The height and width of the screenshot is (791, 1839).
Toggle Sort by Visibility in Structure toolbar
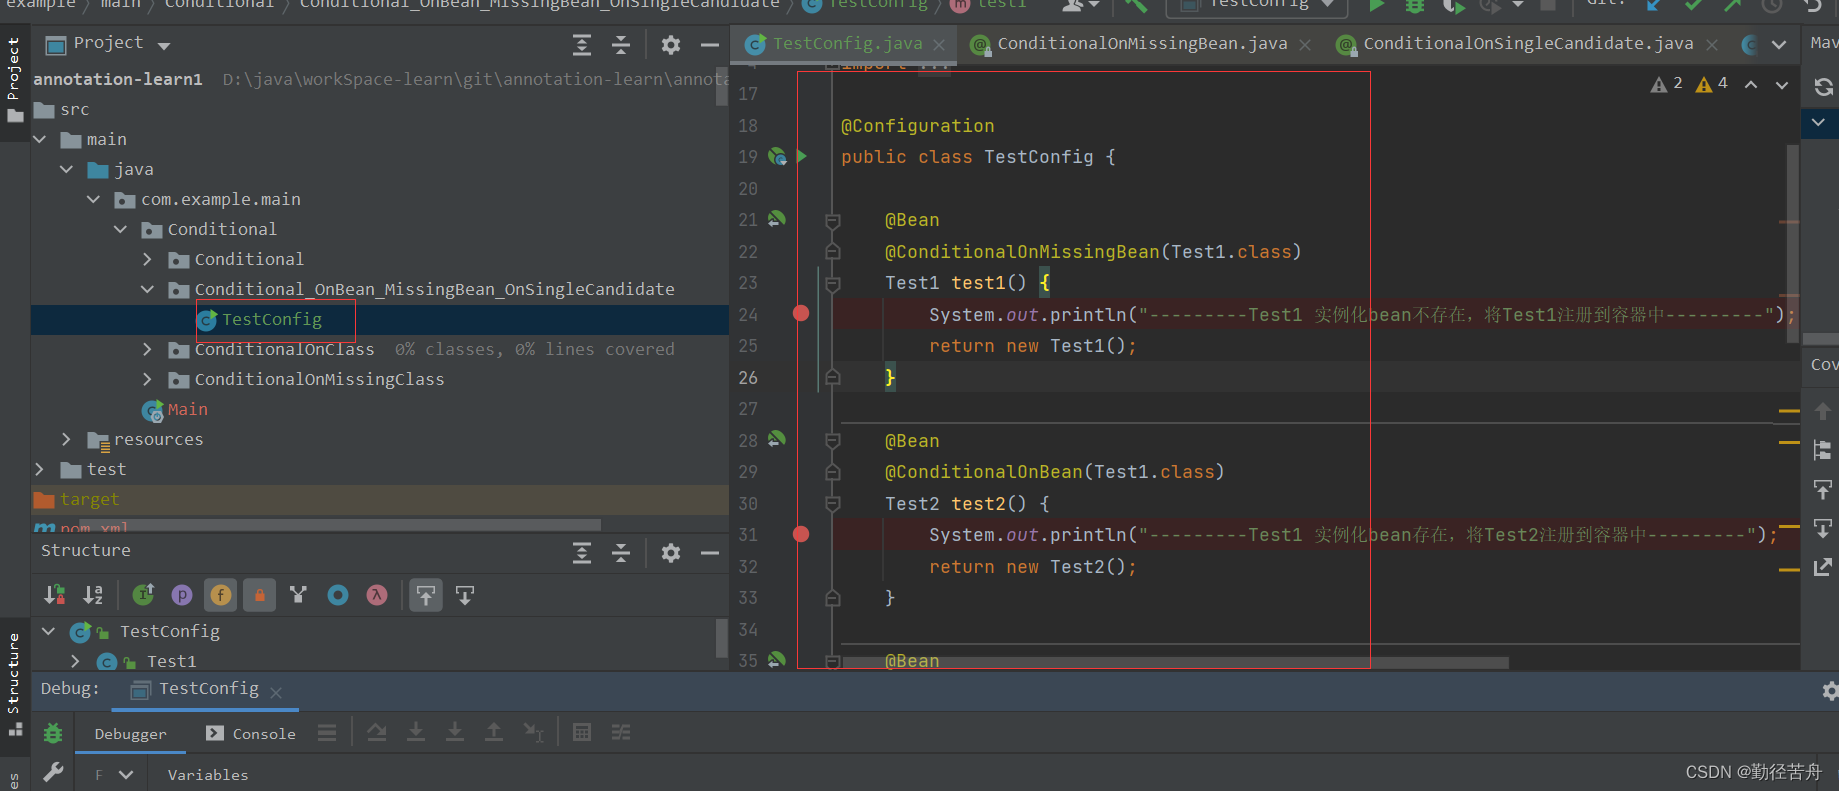(x=55, y=595)
